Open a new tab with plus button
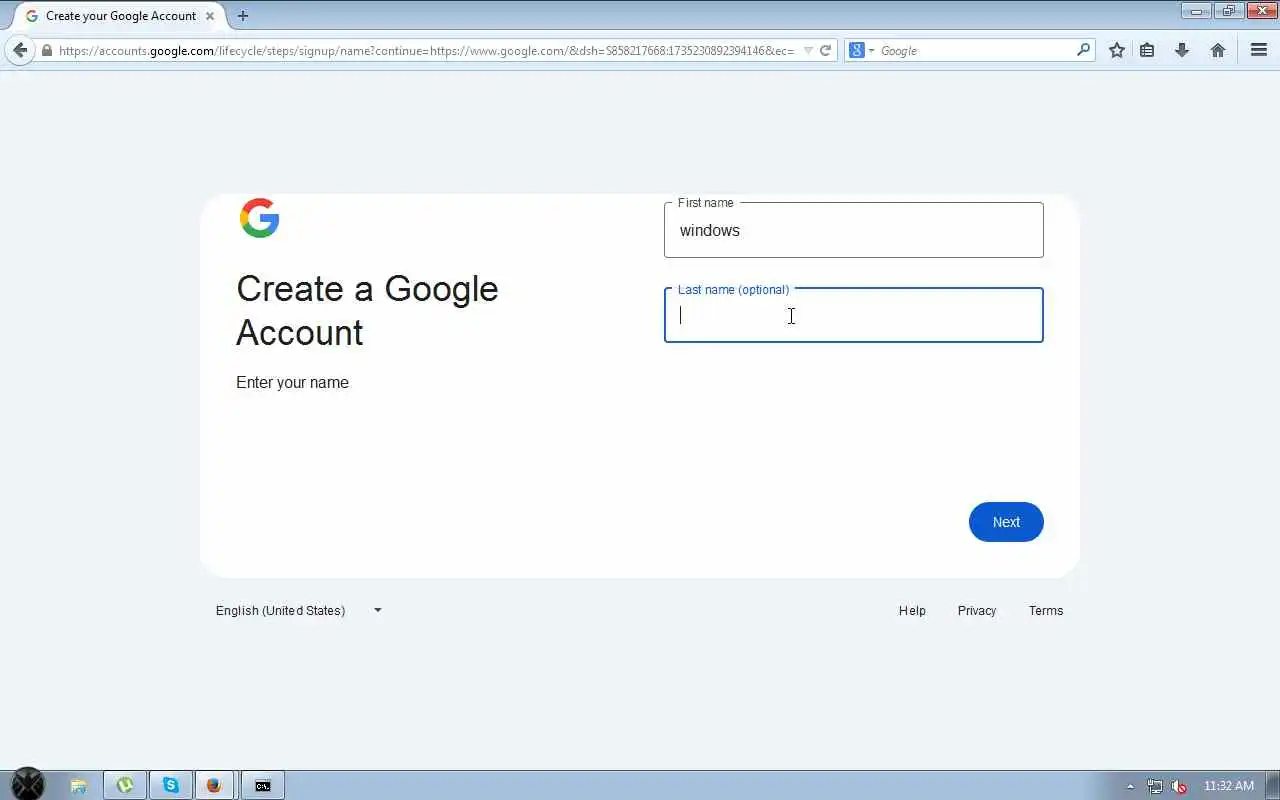The image size is (1280, 800). pyautogui.click(x=243, y=16)
